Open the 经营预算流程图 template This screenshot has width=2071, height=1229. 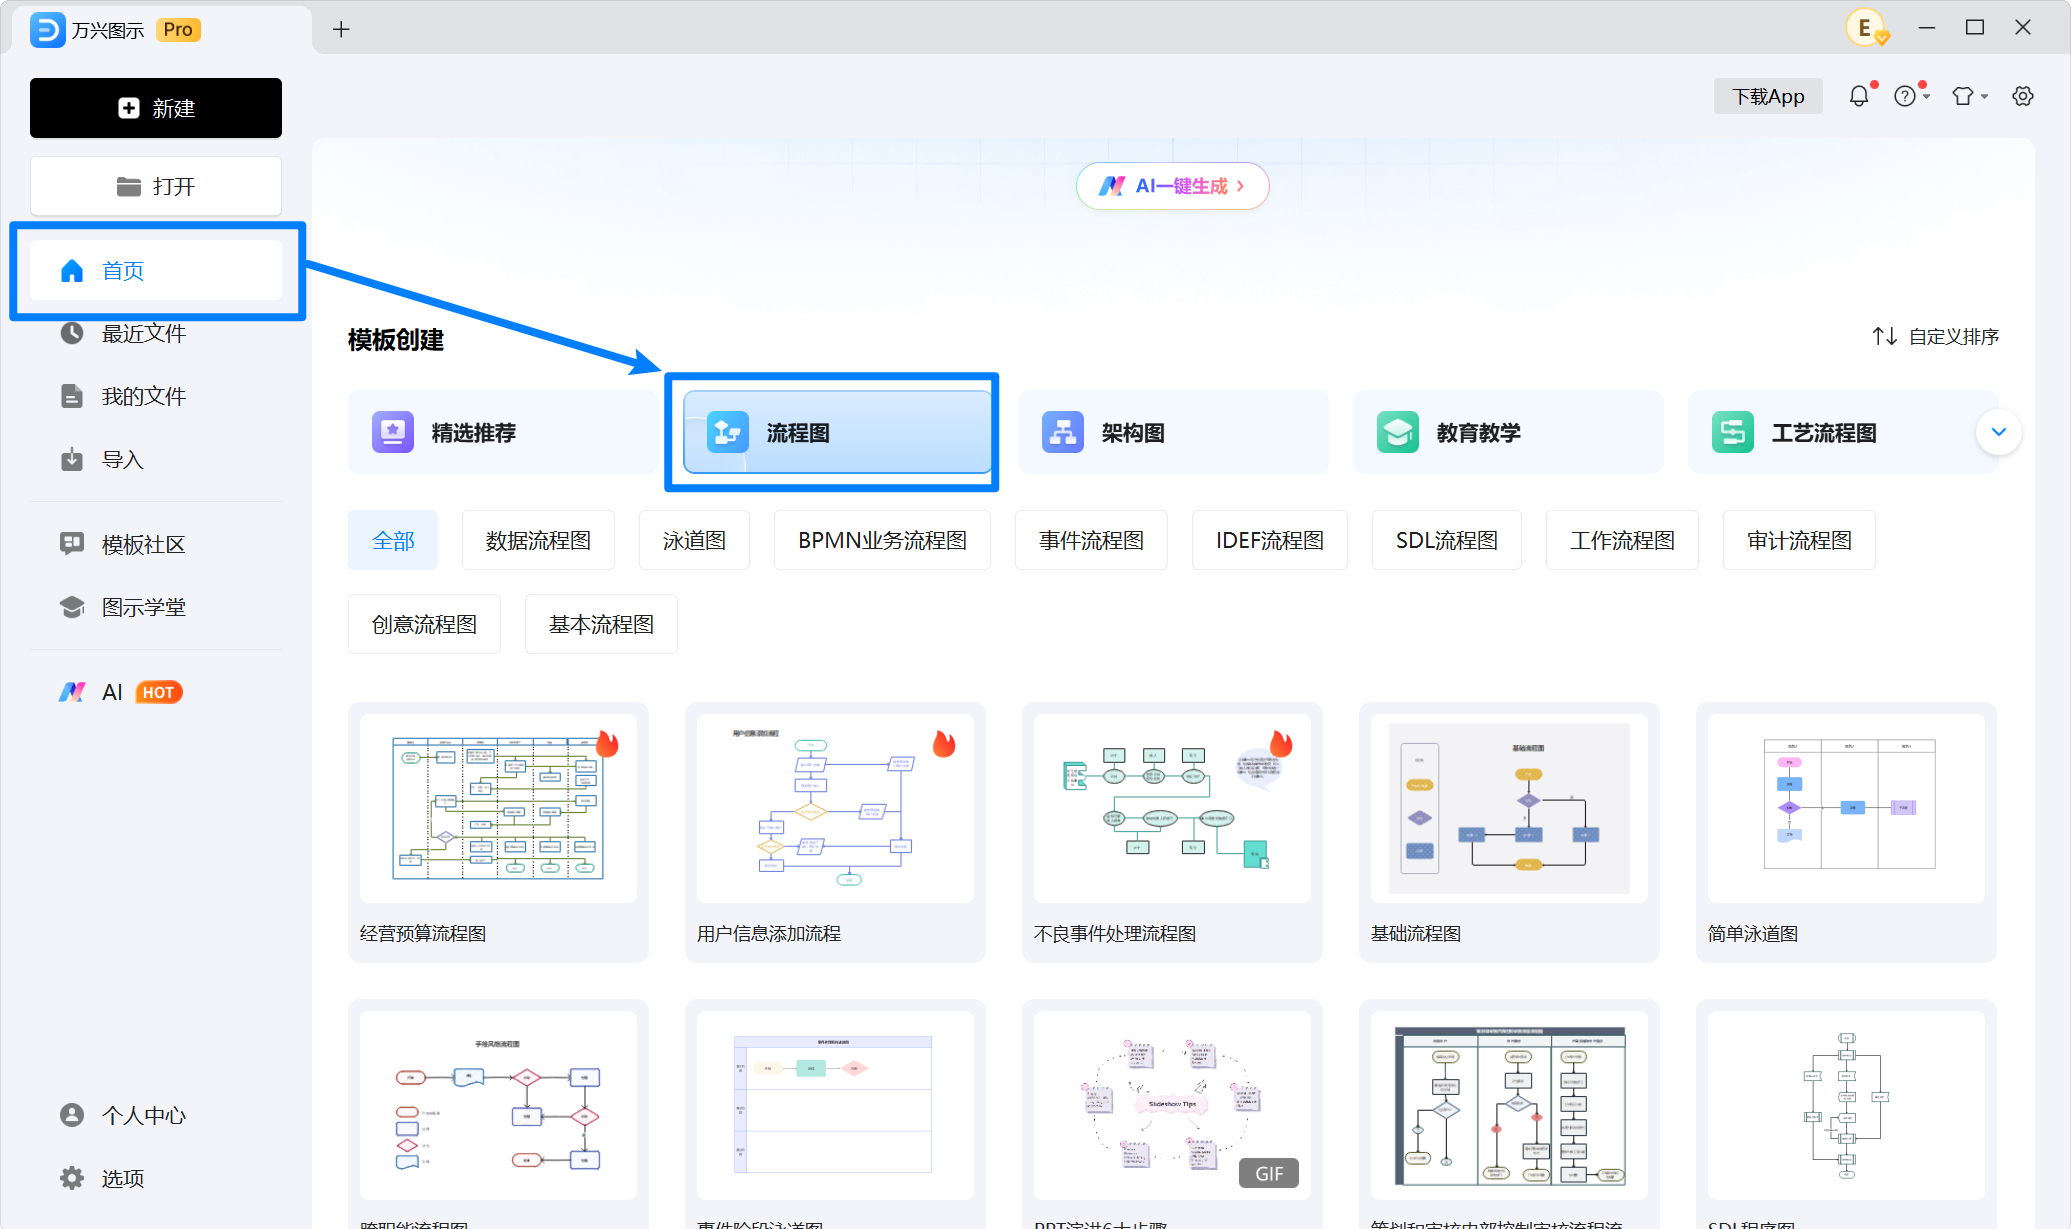point(498,832)
